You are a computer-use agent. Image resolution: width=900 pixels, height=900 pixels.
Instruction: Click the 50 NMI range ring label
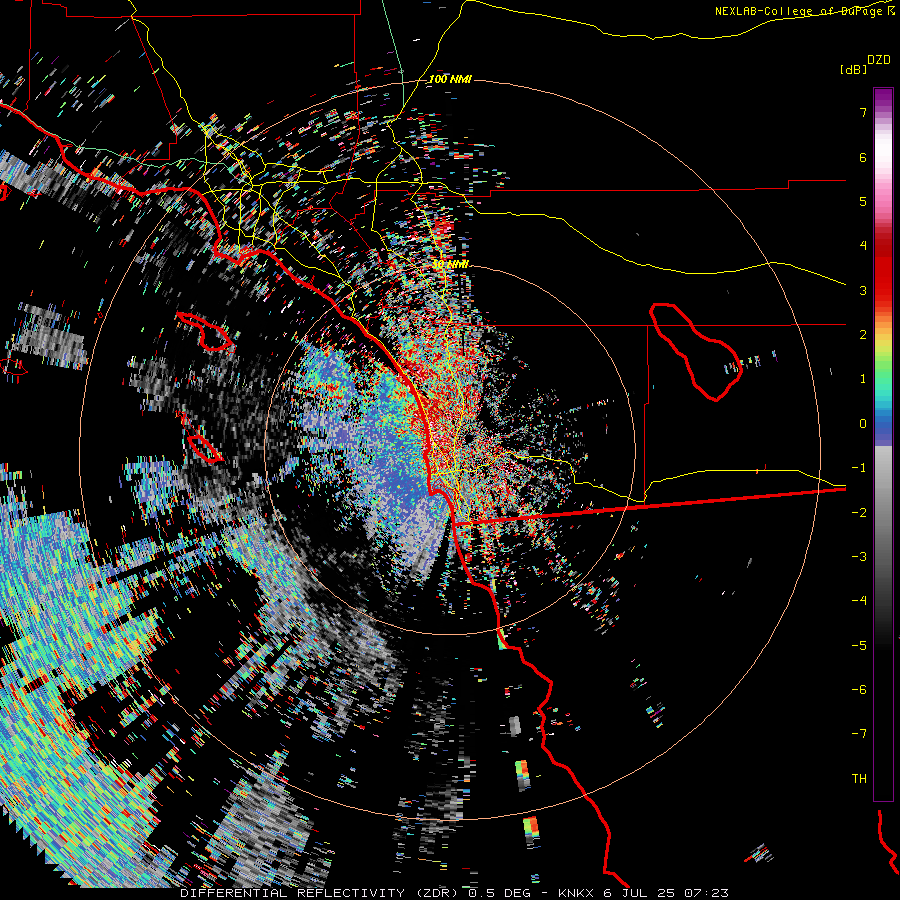pos(450,264)
